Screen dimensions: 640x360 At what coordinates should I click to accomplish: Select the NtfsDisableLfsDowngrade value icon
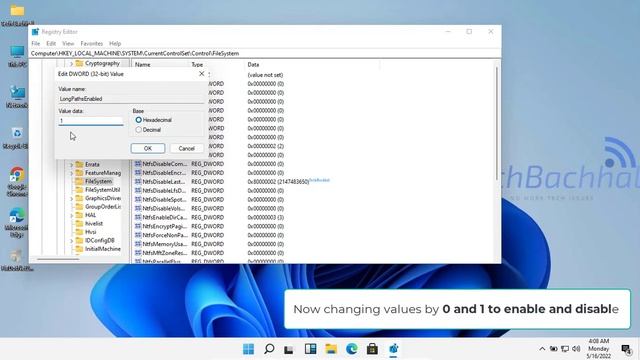[x=138, y=191]
